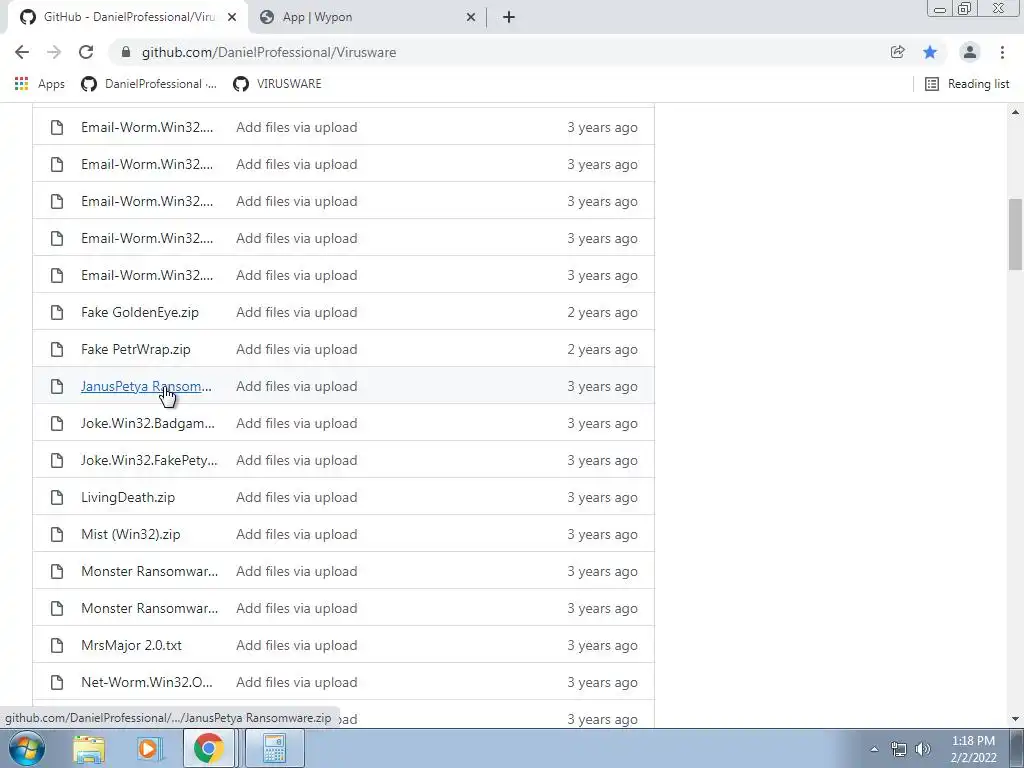Open Fake PetrWrap.zip file
The image size is (1024, 768).
pos(136,349)
